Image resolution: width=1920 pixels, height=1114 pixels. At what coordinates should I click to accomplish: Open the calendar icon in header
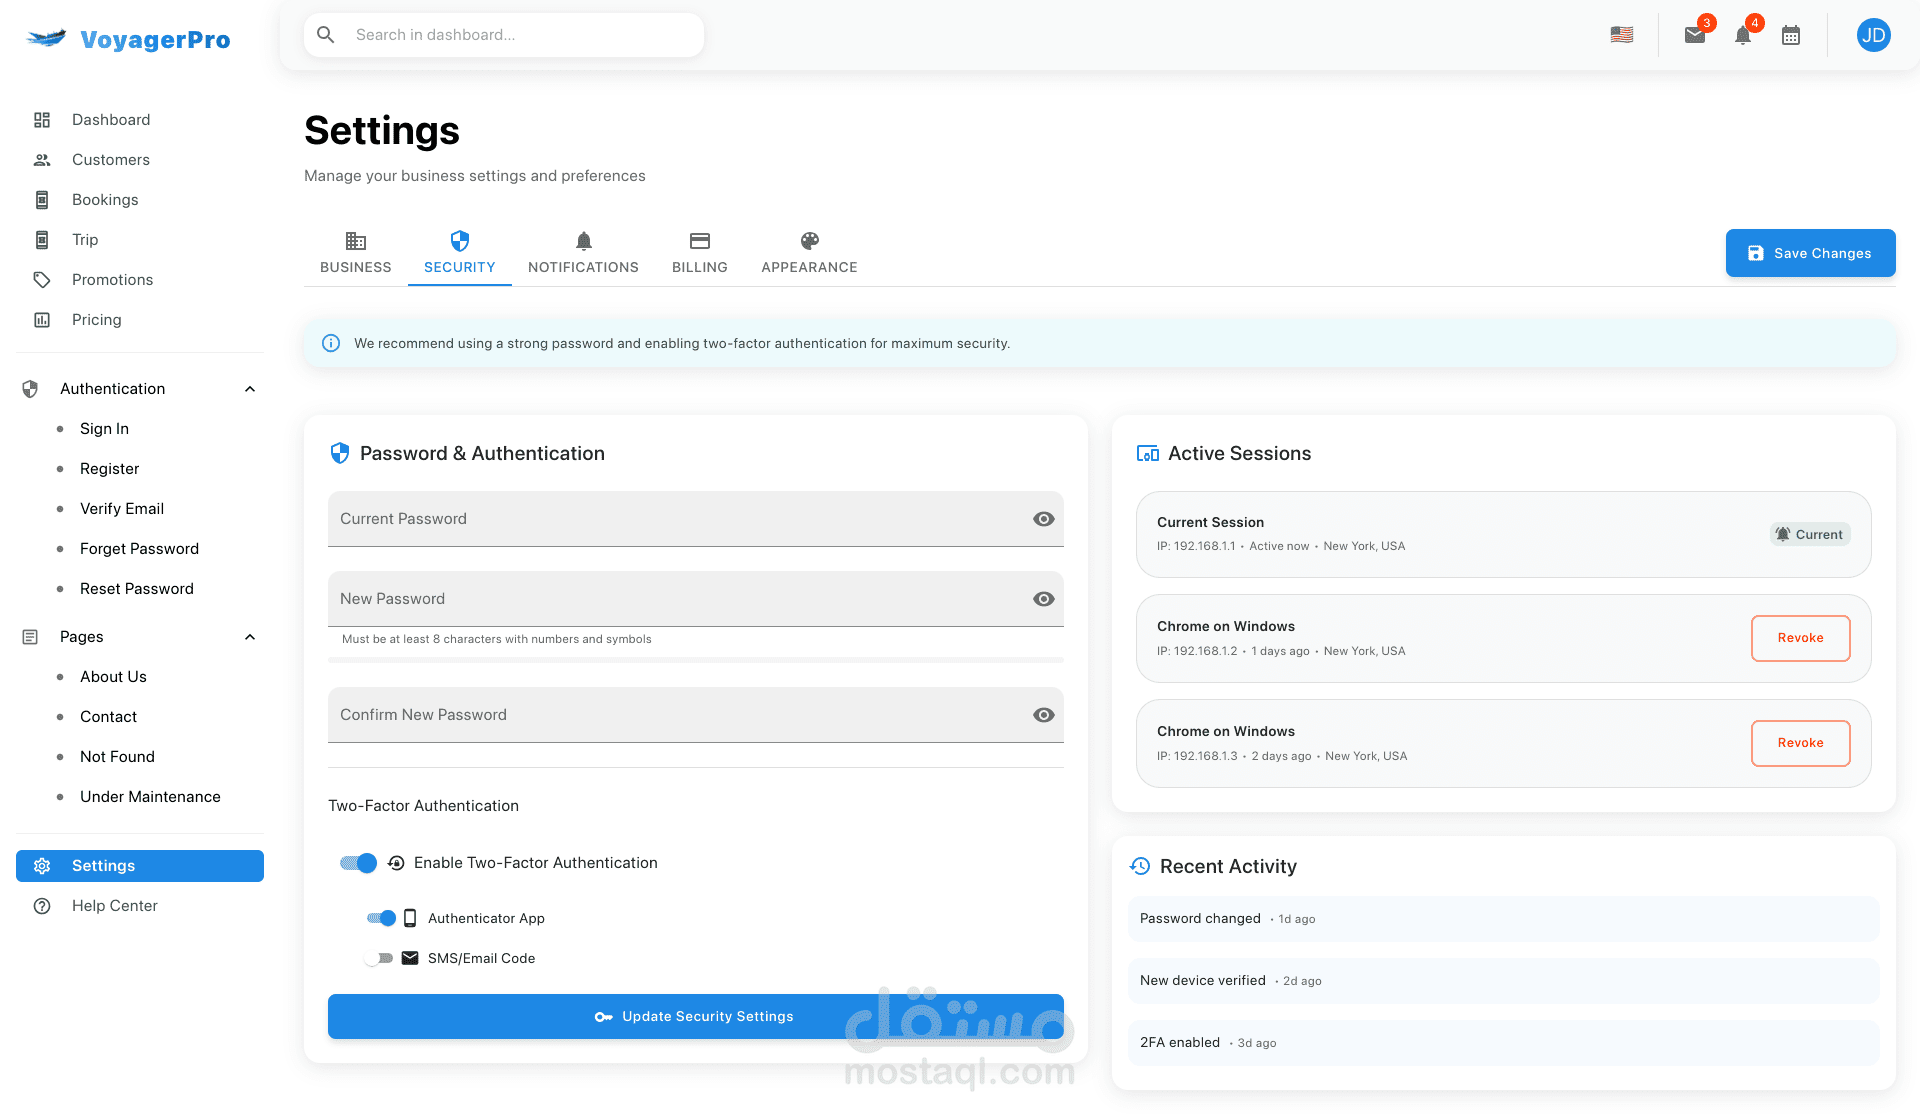tap(1791, 36)
